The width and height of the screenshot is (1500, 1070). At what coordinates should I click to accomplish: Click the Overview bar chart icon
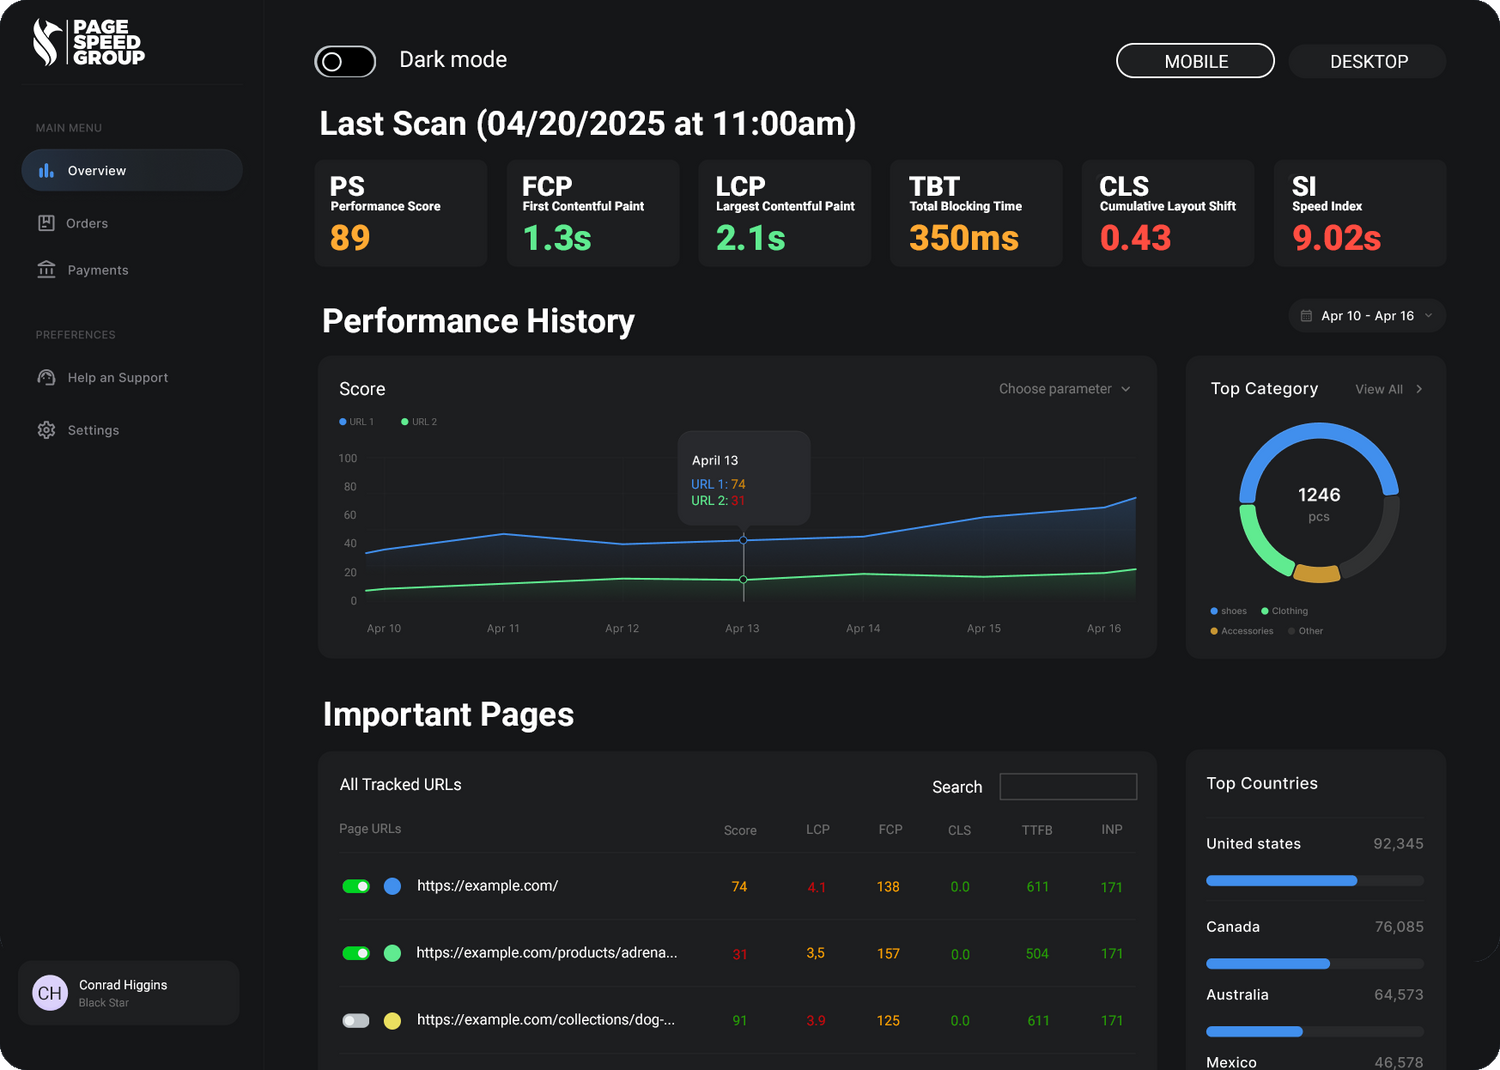coord(46,171)
